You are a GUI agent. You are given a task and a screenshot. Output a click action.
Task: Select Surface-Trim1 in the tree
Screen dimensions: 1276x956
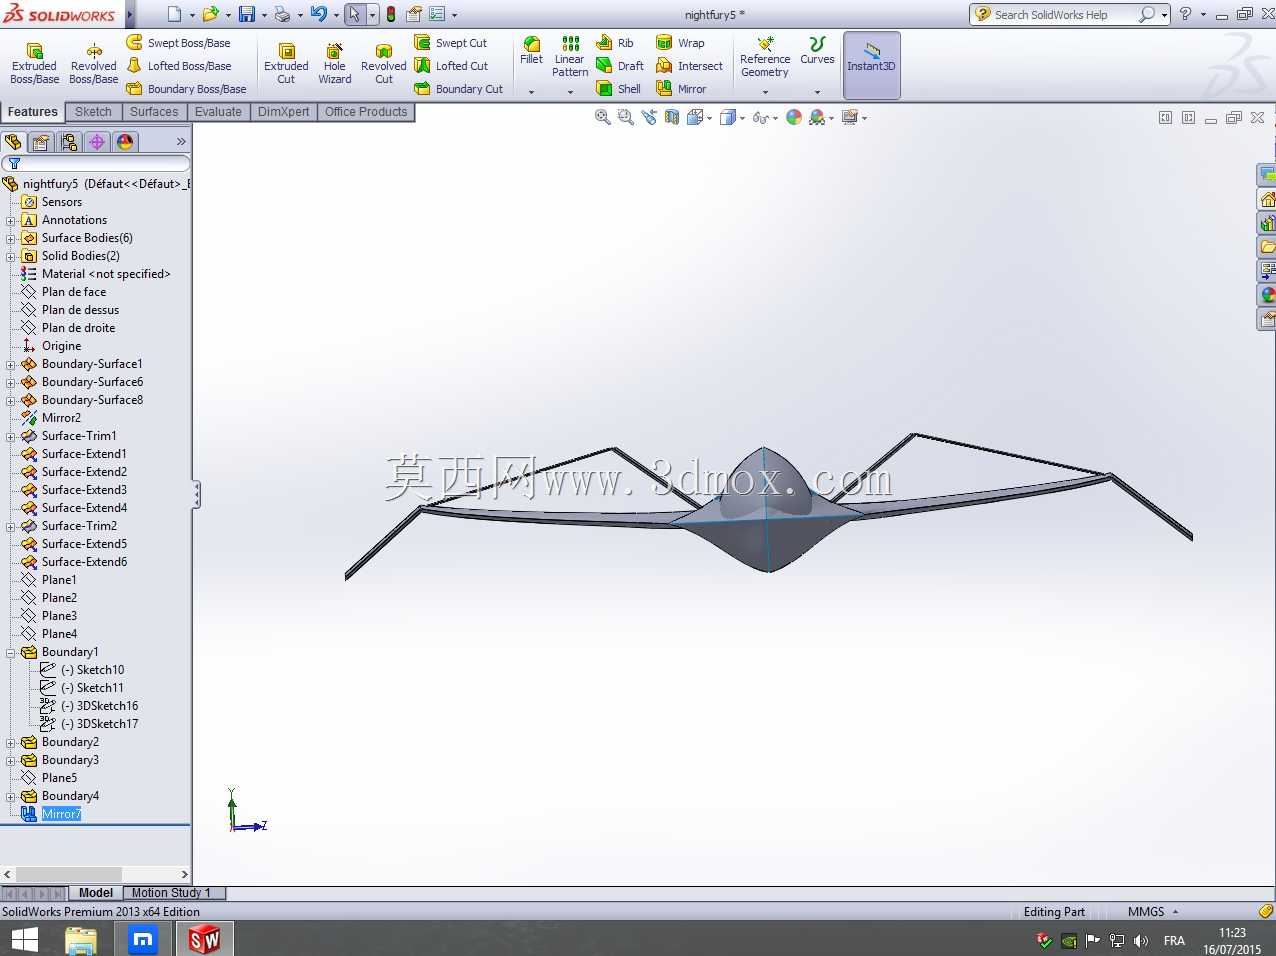click(79, 436)
